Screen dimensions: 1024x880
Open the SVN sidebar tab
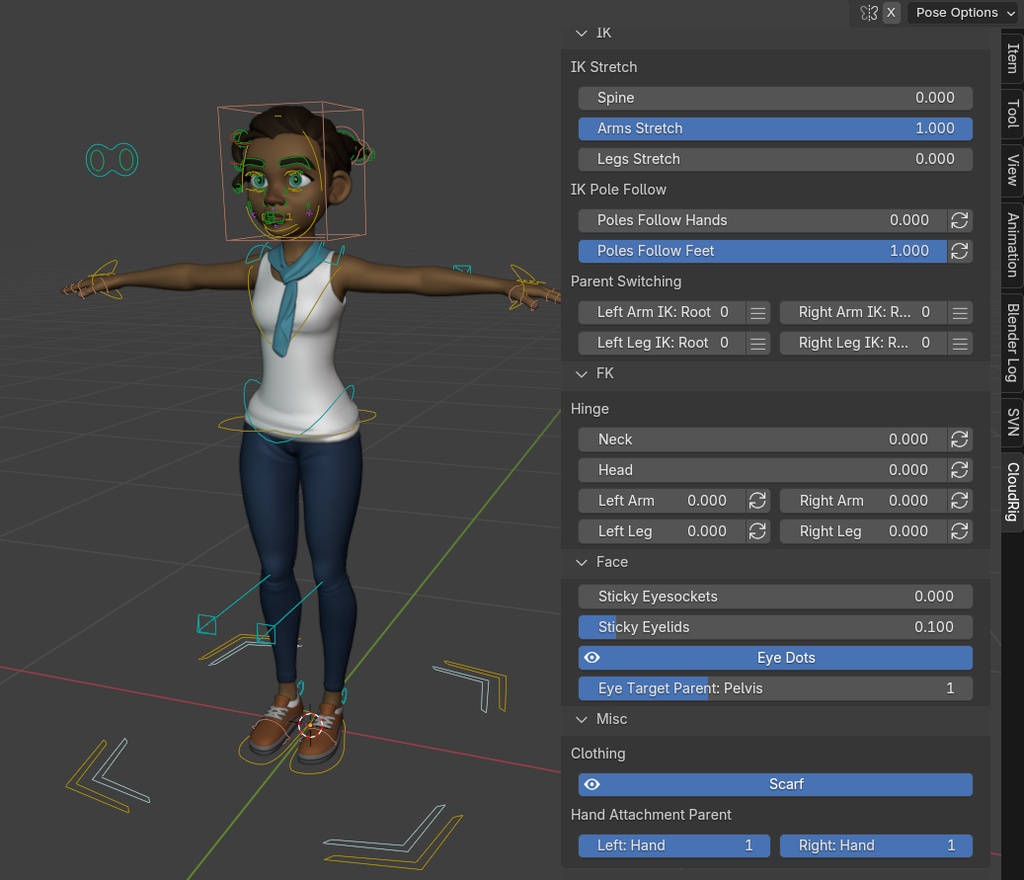tap(1012, 423)
